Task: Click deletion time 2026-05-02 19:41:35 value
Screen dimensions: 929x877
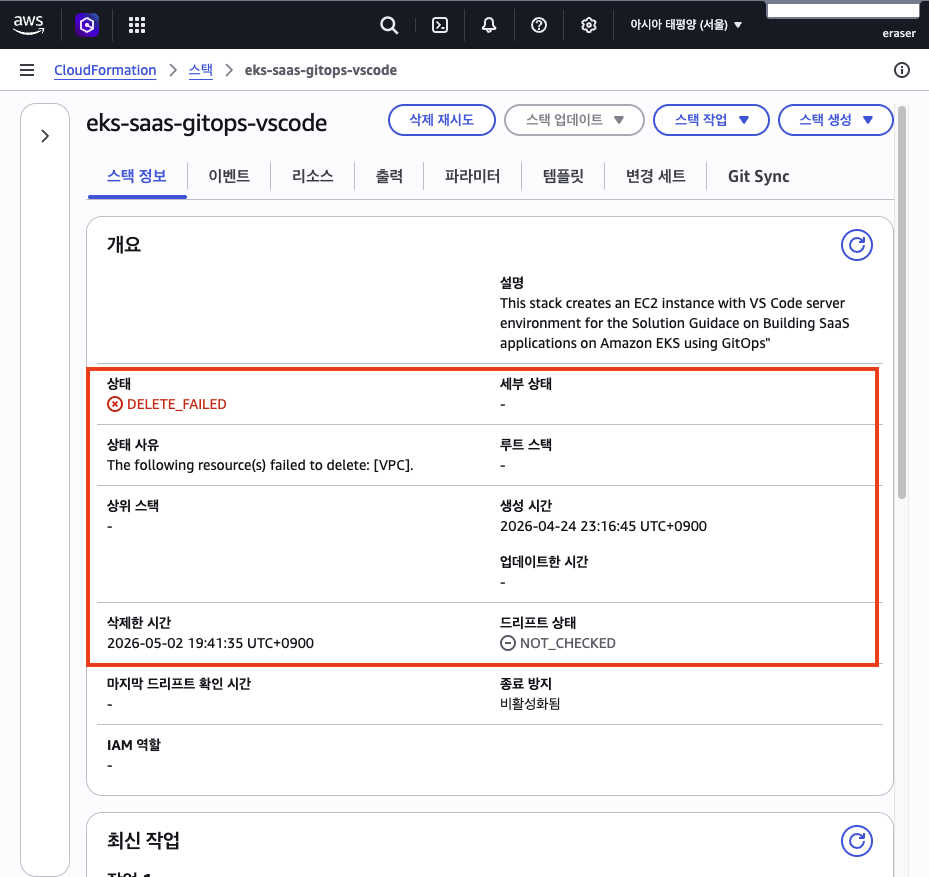Action: click(x=210, y=643)
